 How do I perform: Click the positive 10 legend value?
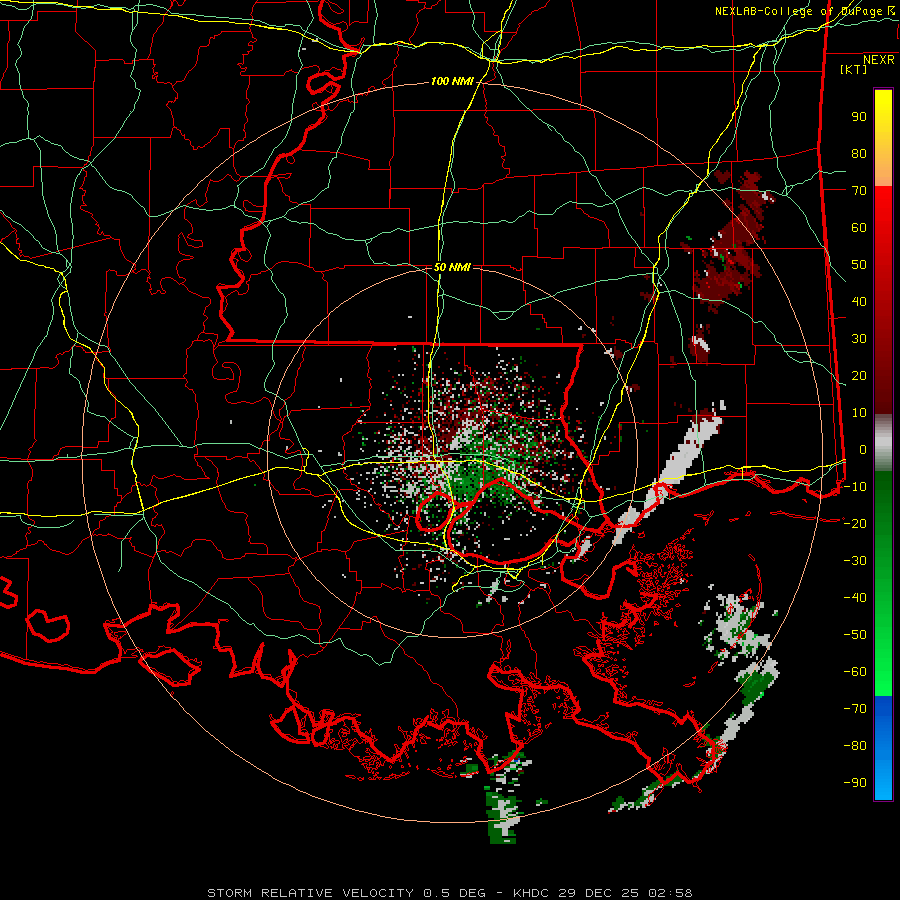tap(859, 413)
